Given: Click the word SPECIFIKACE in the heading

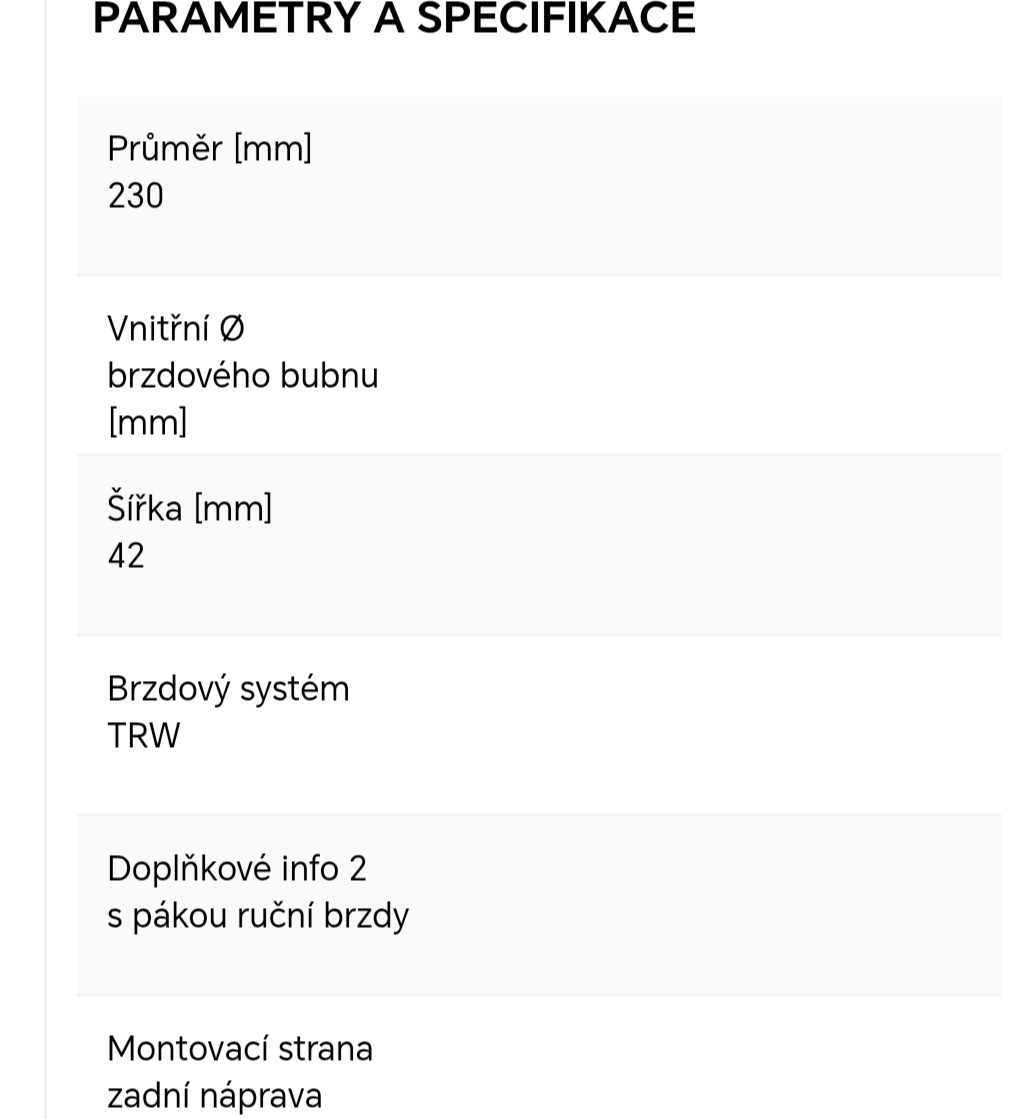Looking at the screenshot, I should click(556, 18).
